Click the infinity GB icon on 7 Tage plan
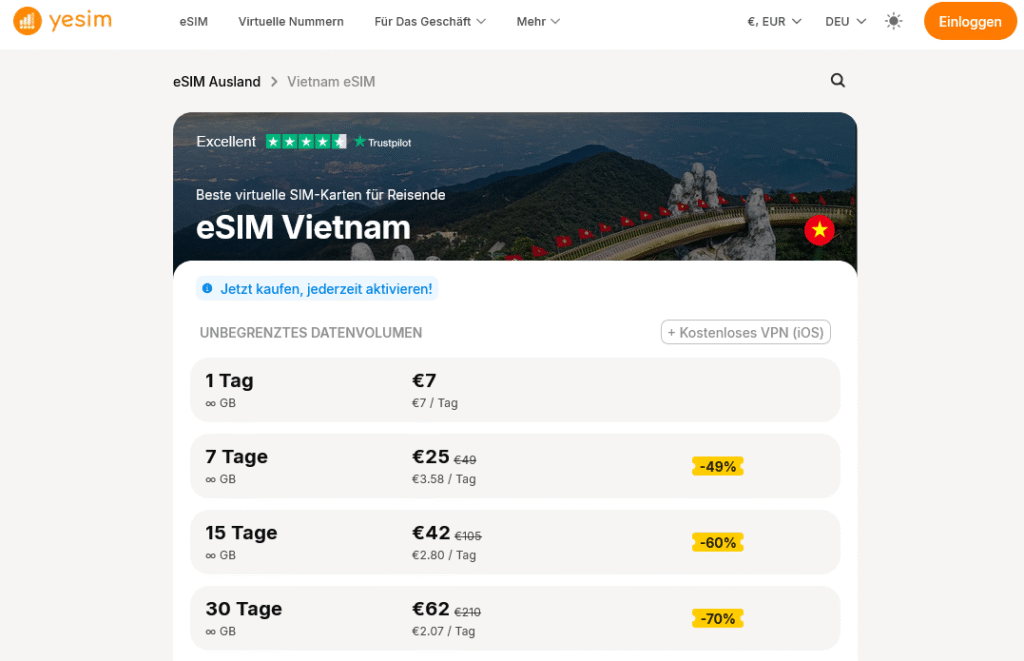 [211, 478]
